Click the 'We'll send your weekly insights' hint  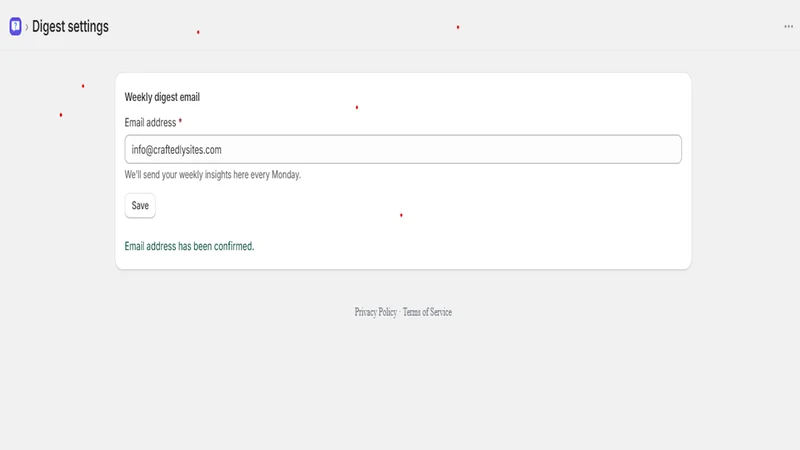[213, 174]
